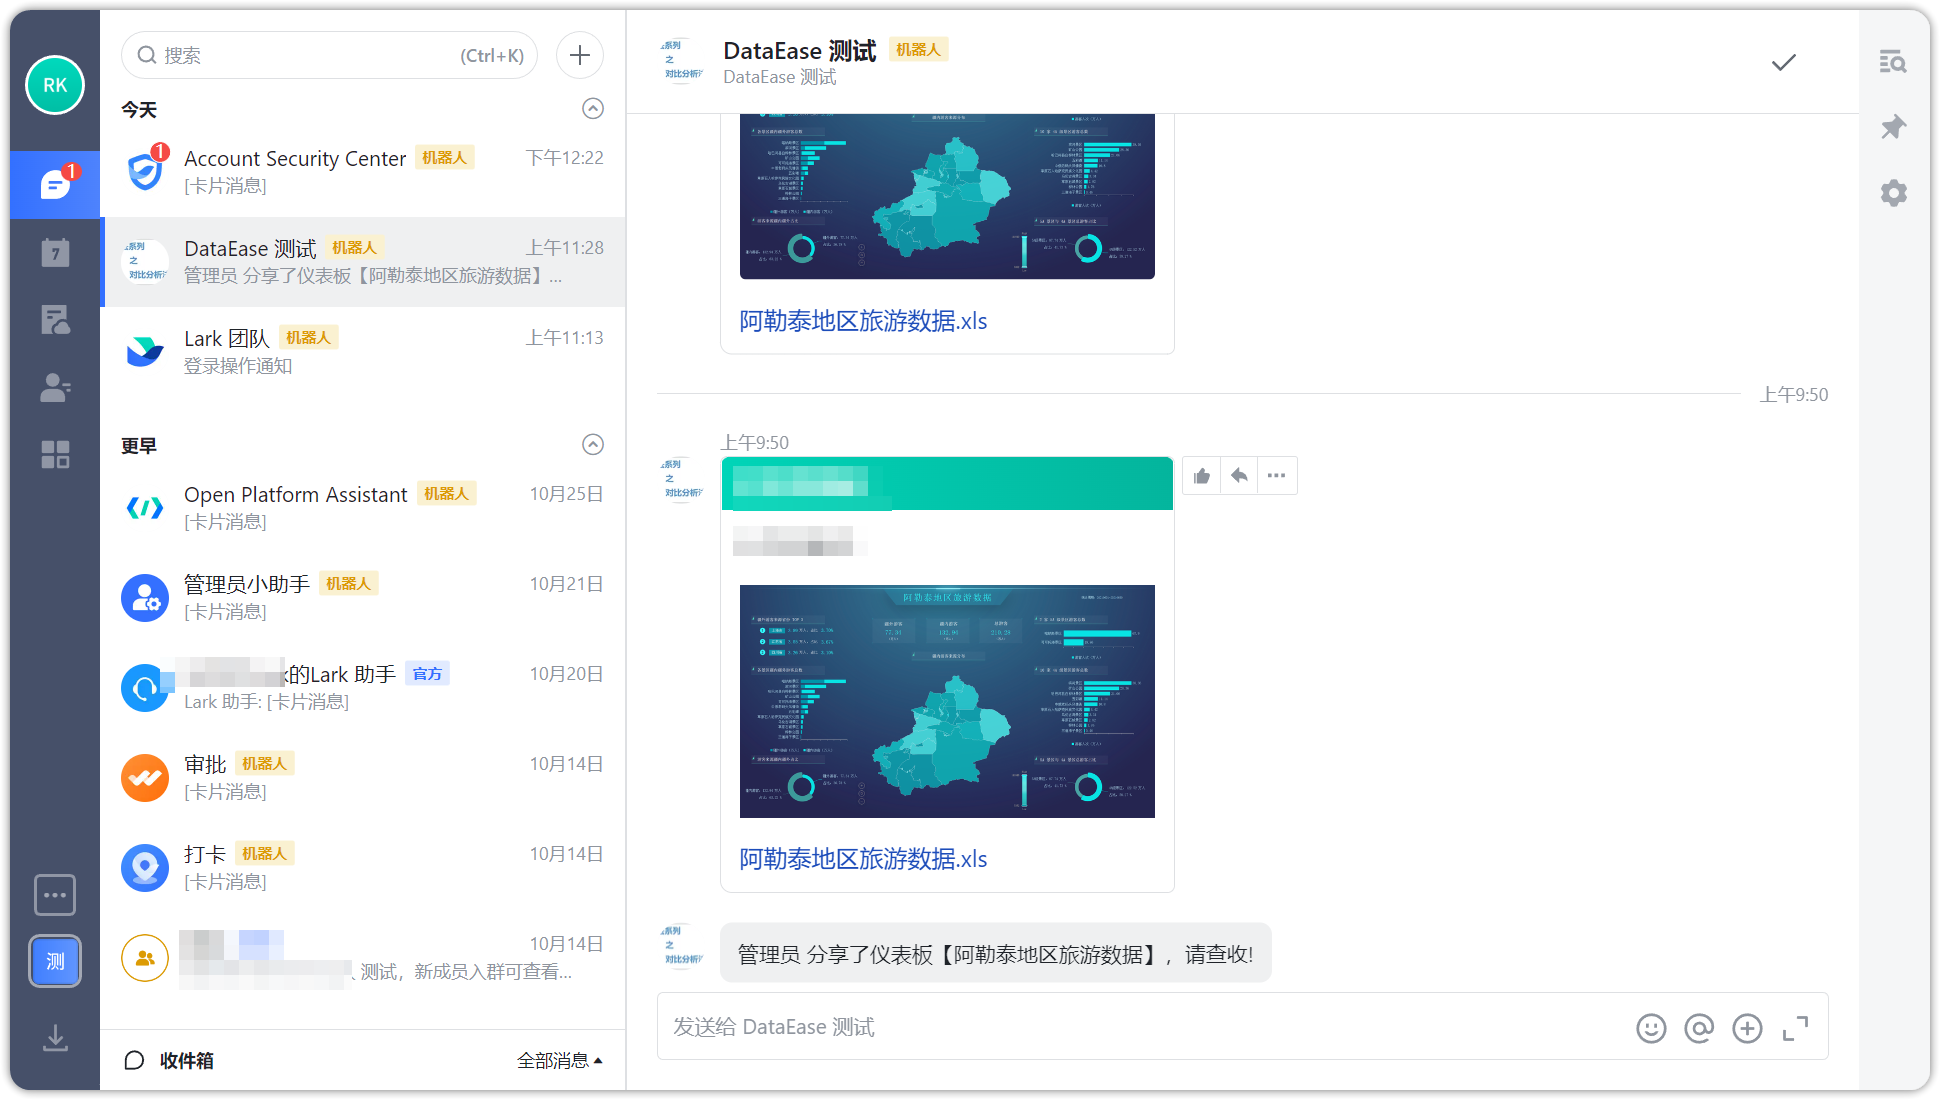
Task: Open the group chat dated 10月14日
Action: tap(363, 958)
